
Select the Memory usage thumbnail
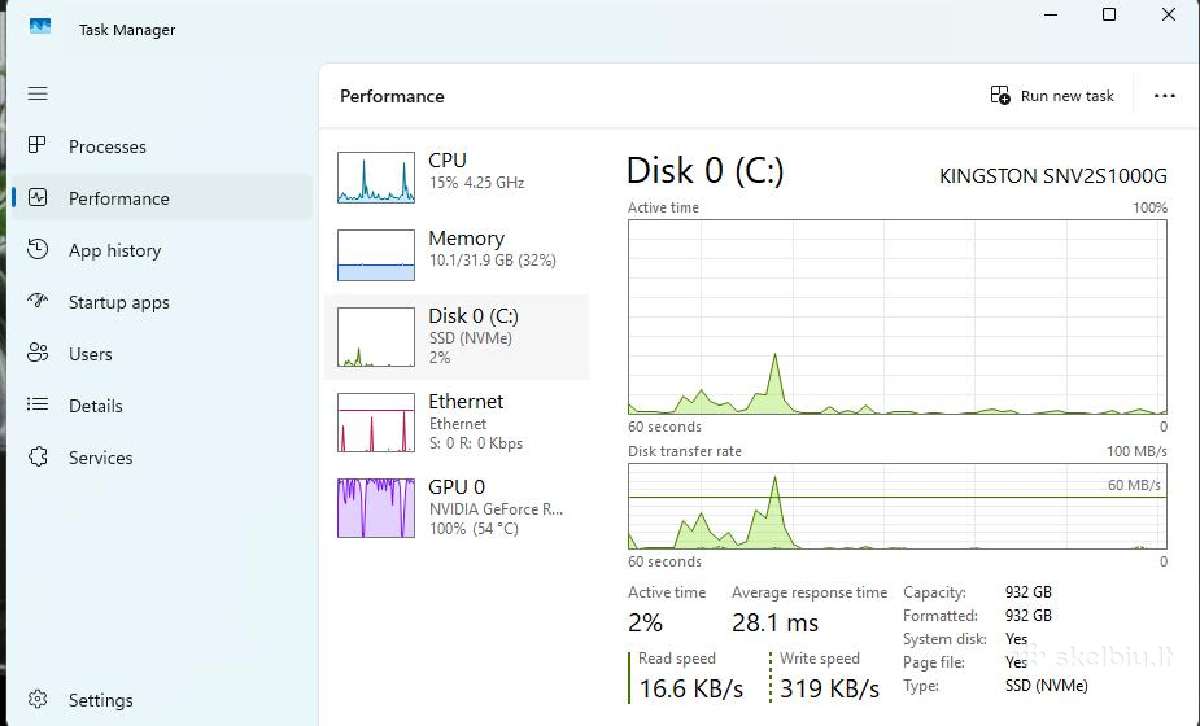click(376, 255)
